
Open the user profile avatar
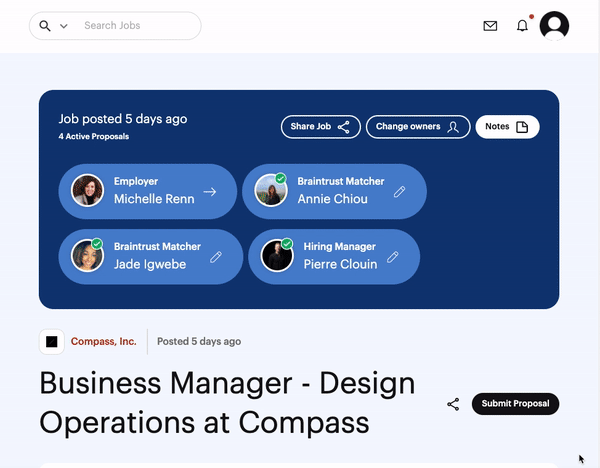(554, 26)
